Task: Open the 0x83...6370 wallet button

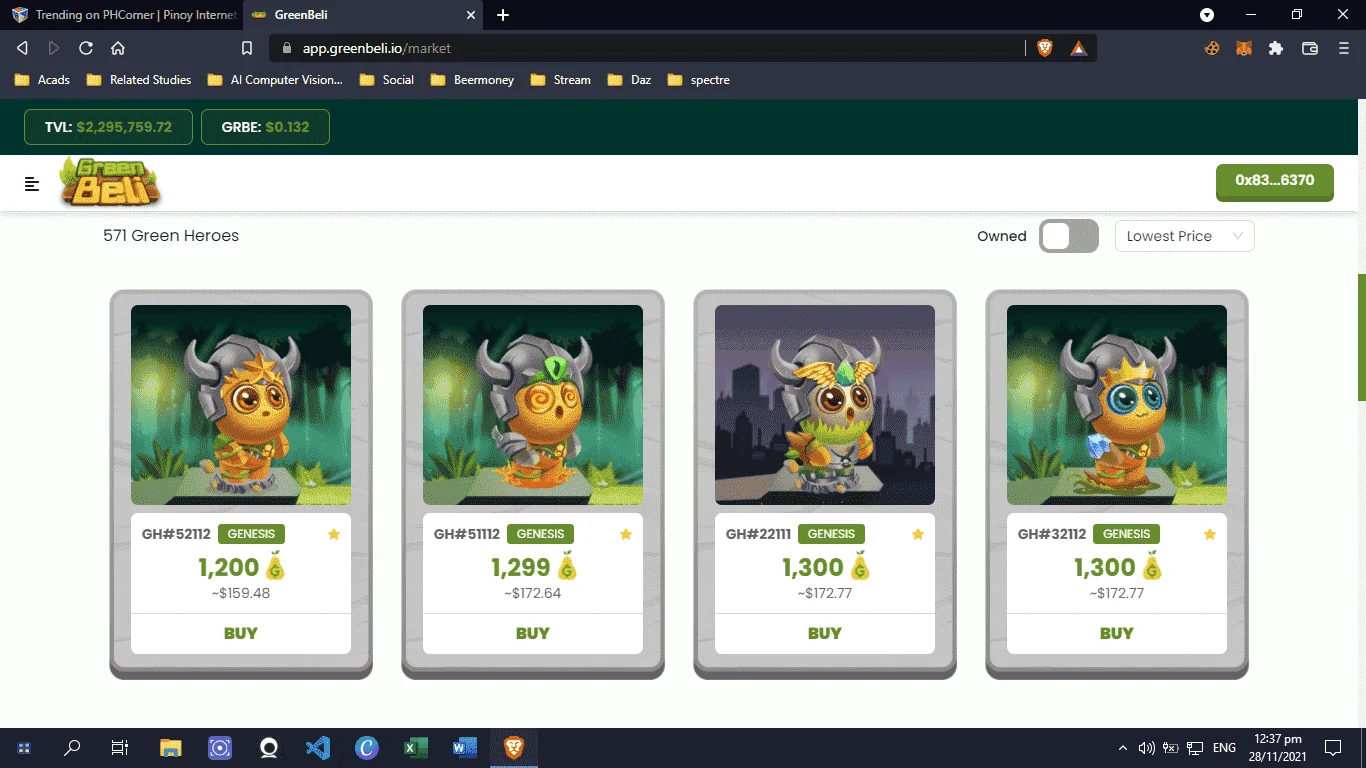Action: 1275,182
